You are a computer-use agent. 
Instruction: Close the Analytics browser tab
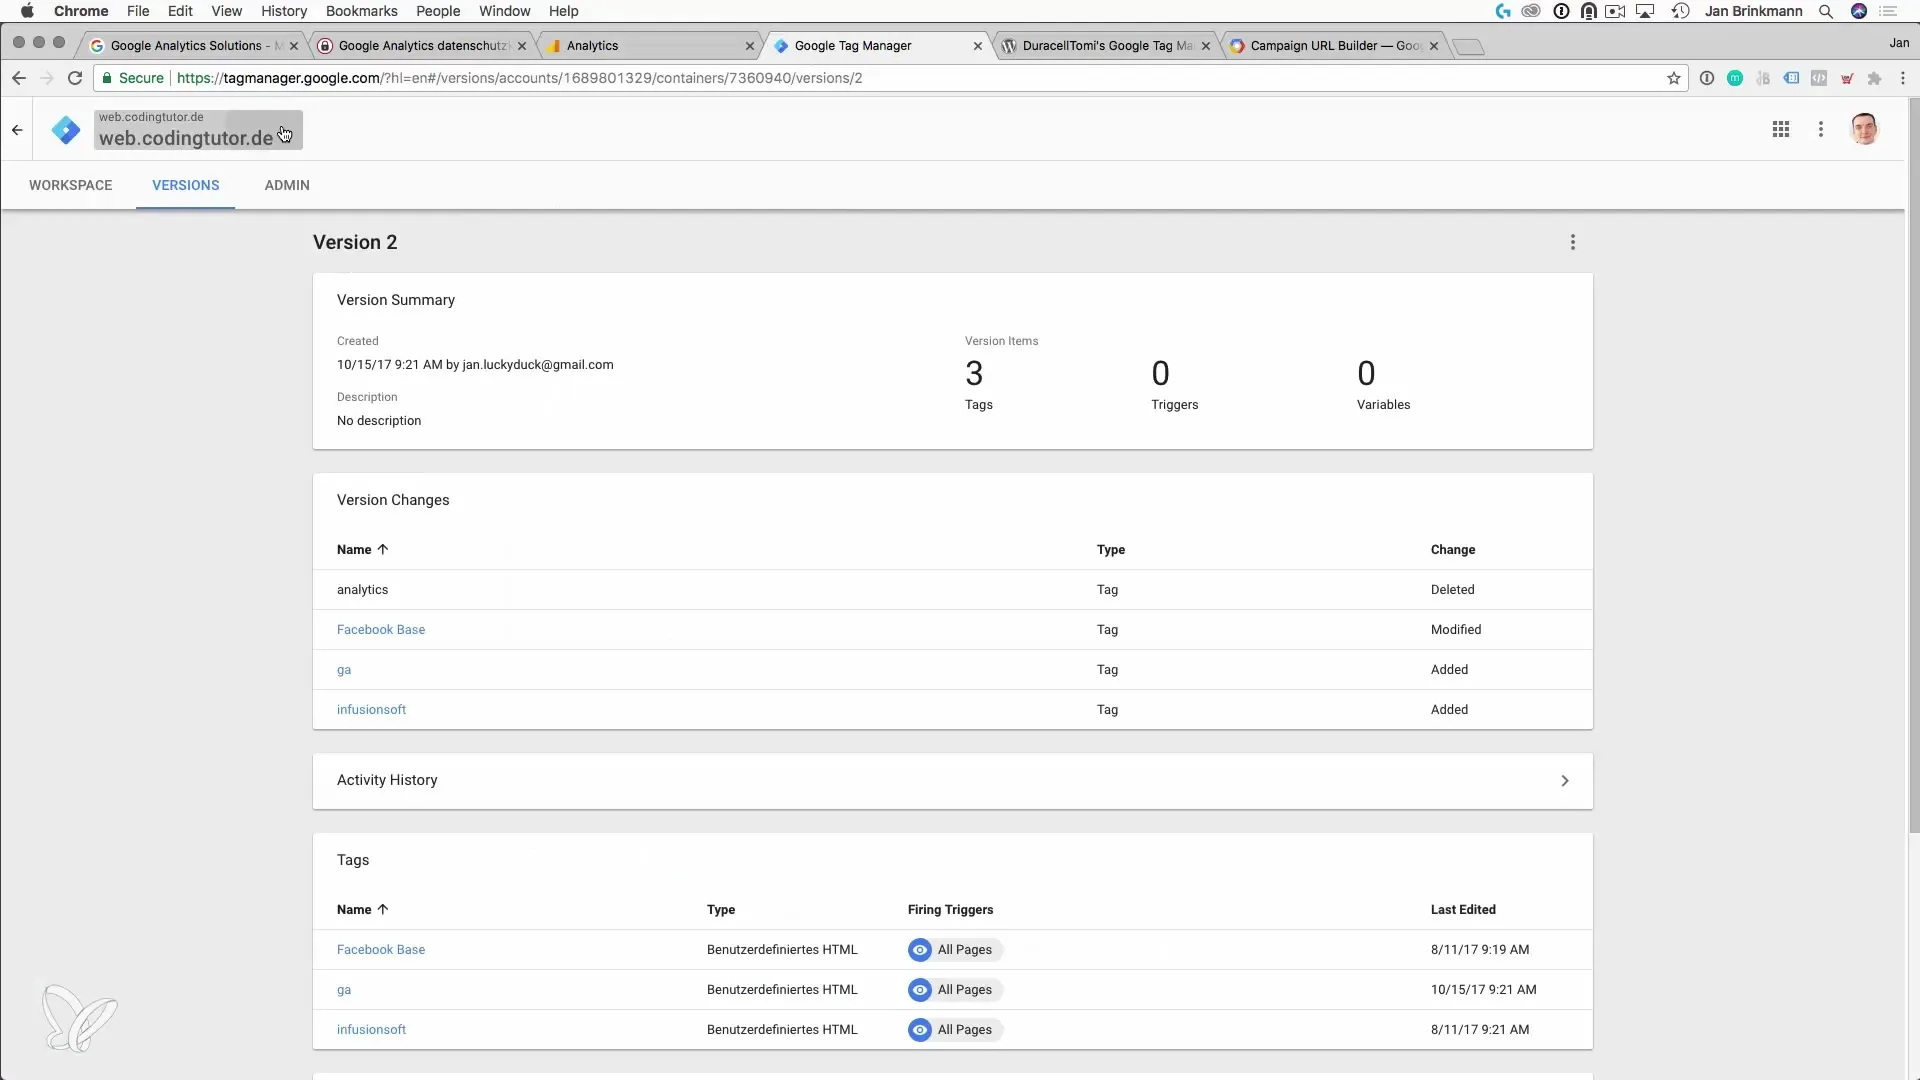(x=750, y=46)
